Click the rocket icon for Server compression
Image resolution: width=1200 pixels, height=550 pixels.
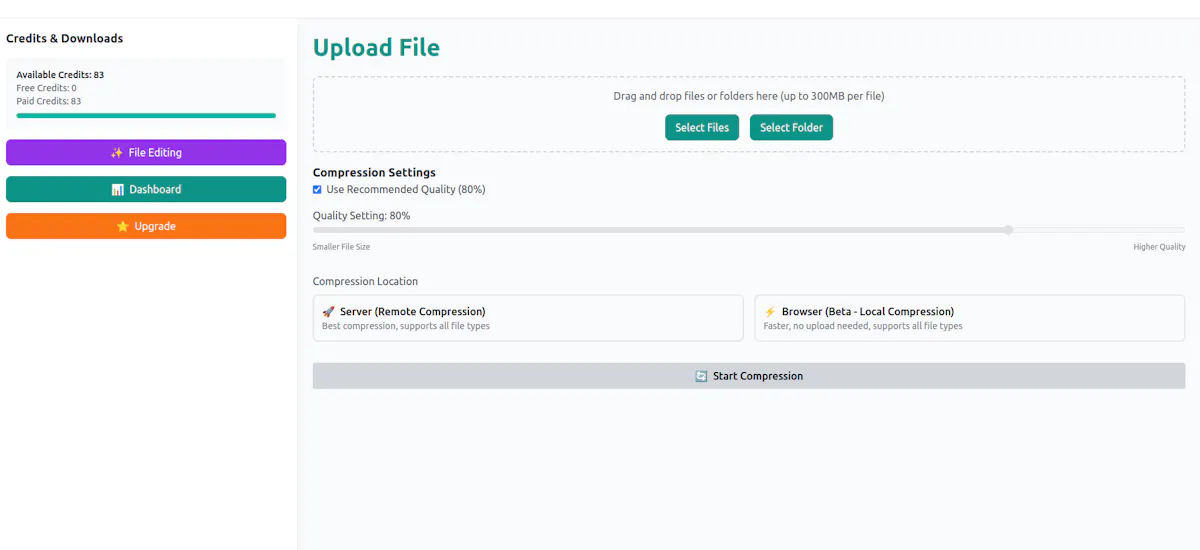(328, 312)
